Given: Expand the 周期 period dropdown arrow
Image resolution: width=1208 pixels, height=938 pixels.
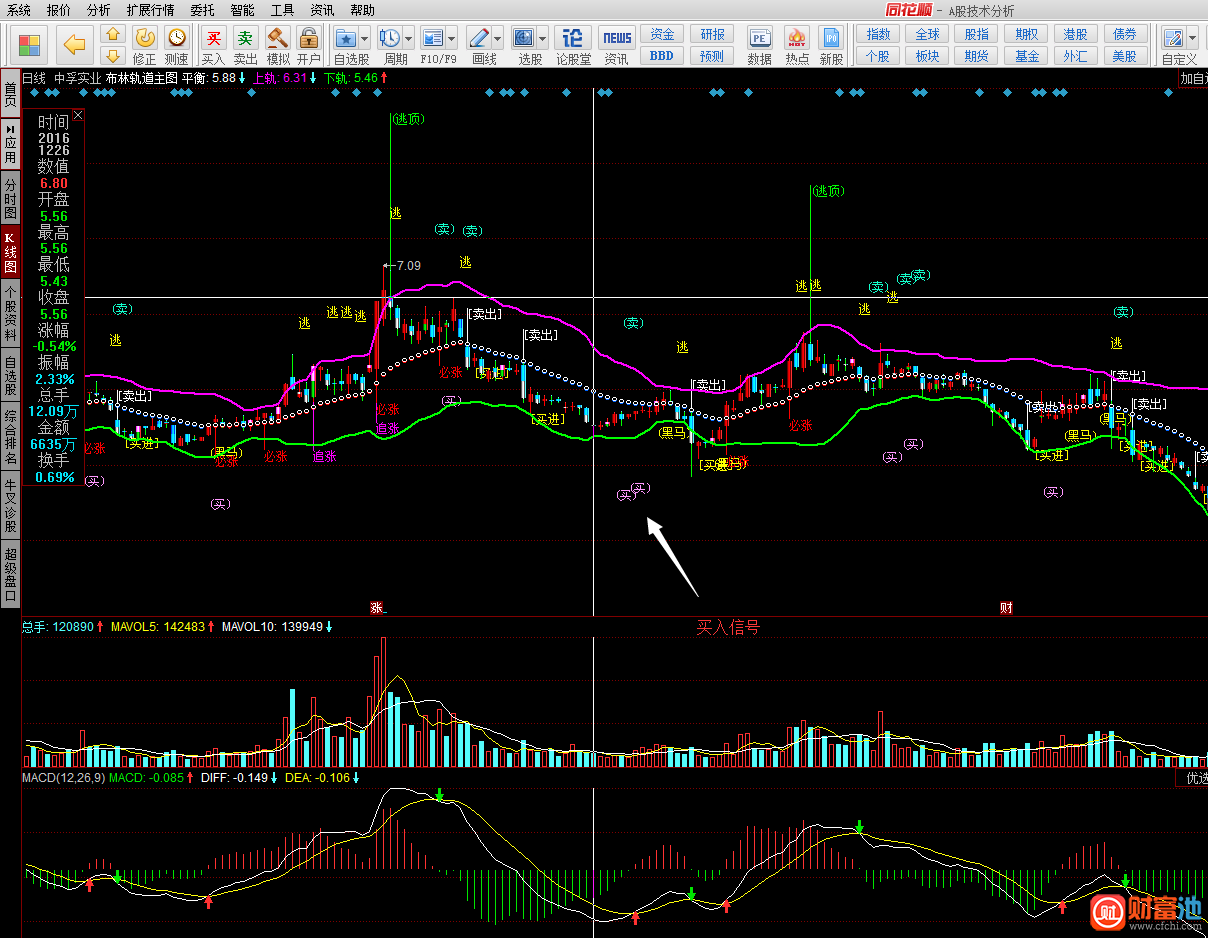Looking at the screenshot, I should pyautogui.click(x=408, y=38).
